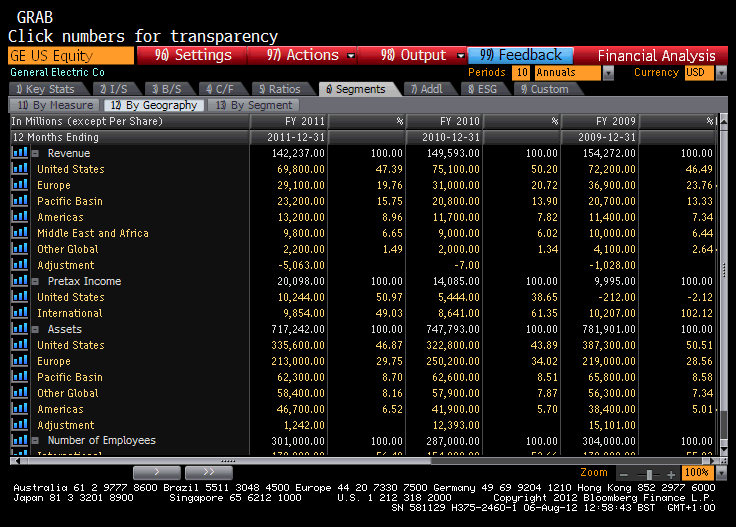Select the By Measure sub-tab
Viewport: 736px width, 527px height.
[55, 105]
